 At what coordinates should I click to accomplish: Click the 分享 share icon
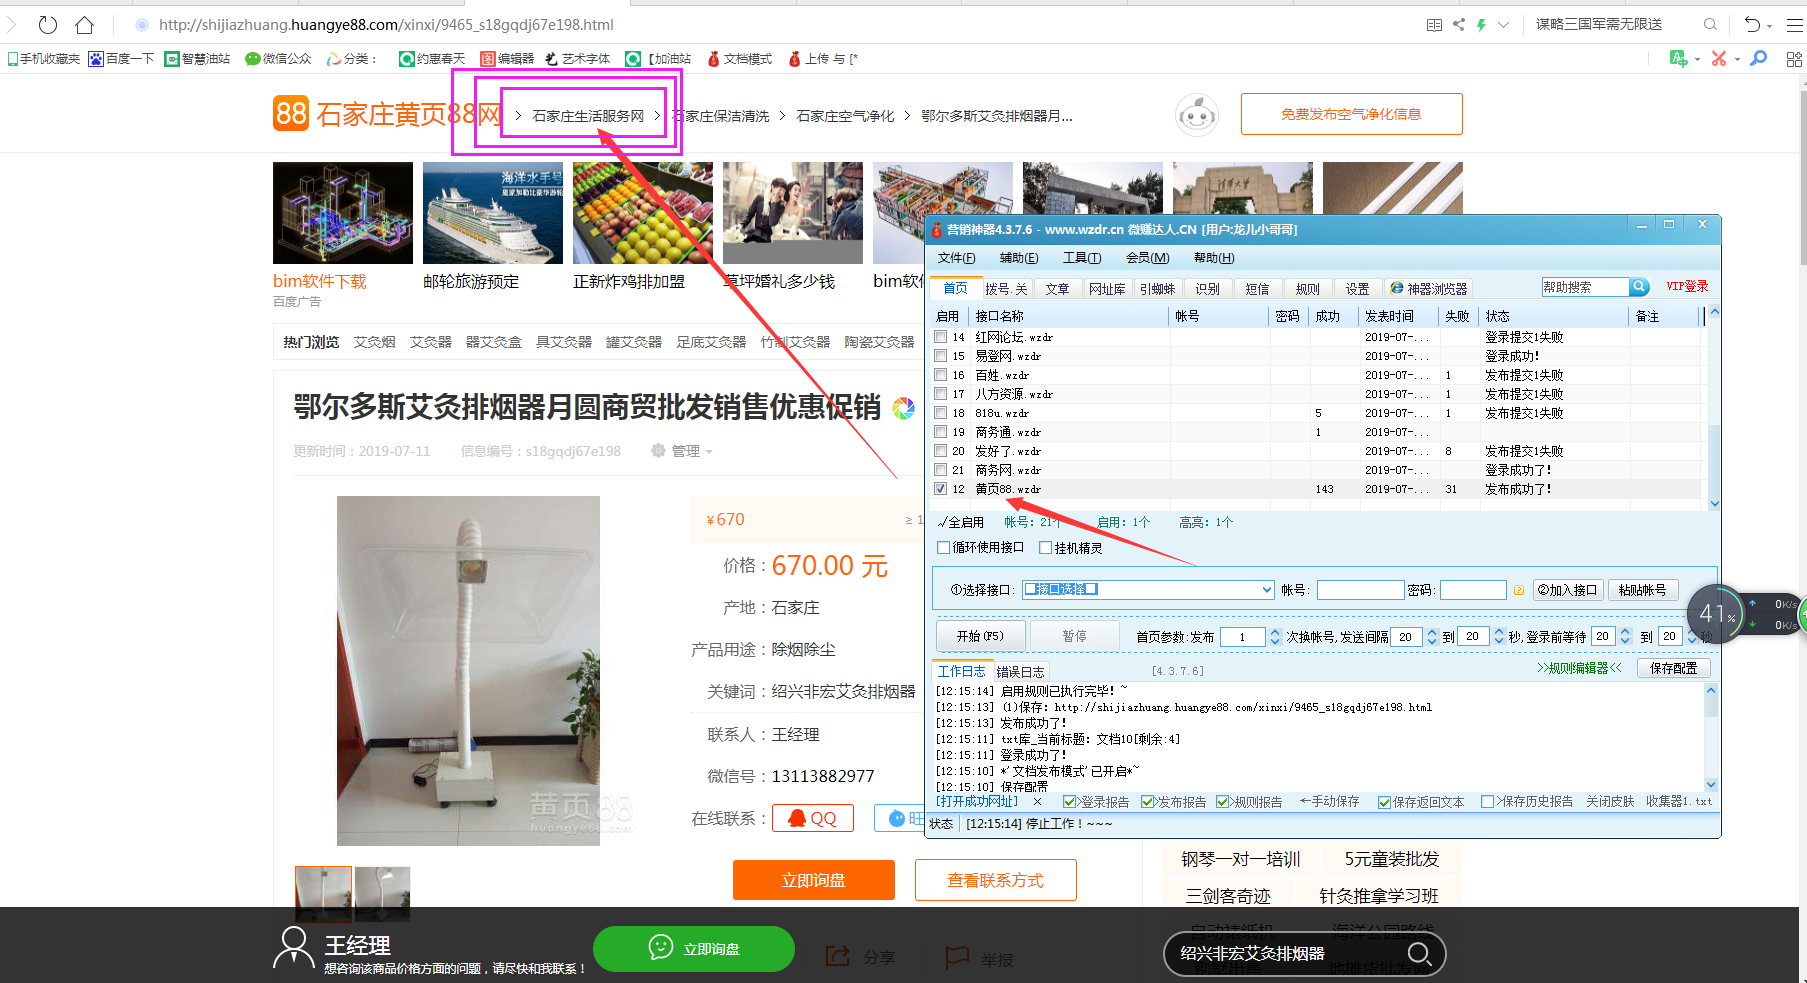coord(838,956)
